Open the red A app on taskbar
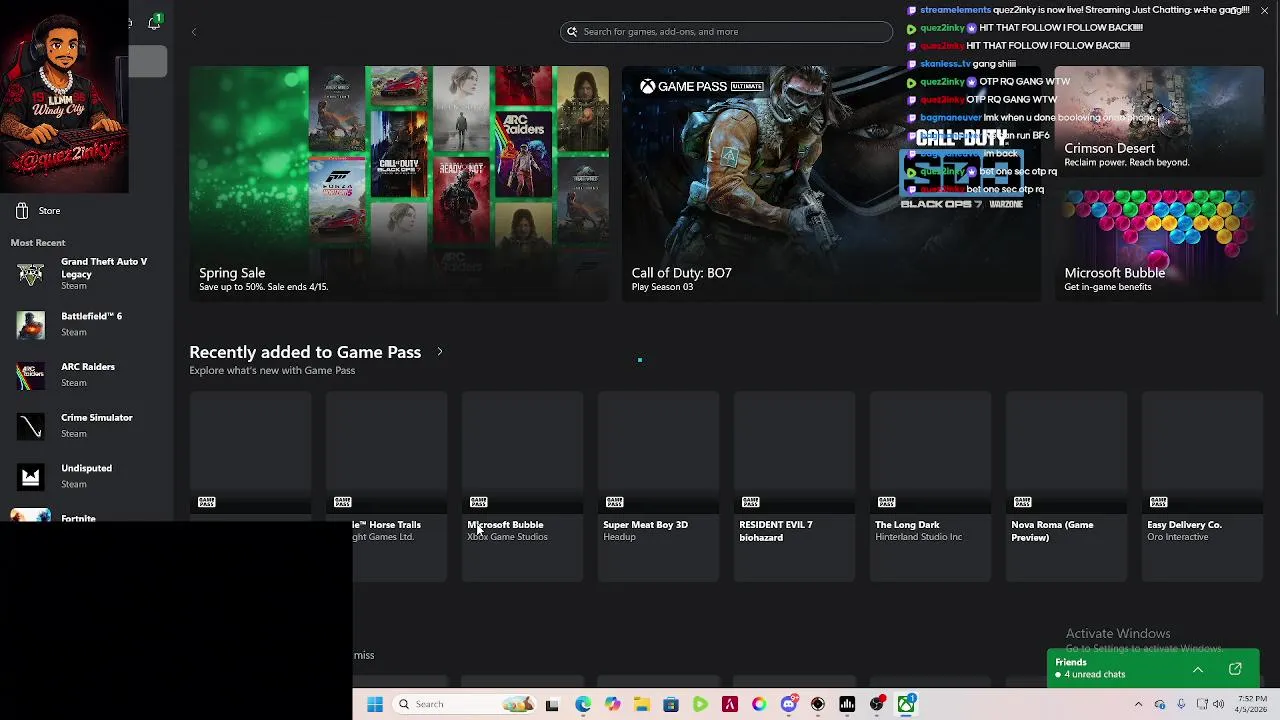This screenshot has height=720, width=1280. [x=730, y=704]
